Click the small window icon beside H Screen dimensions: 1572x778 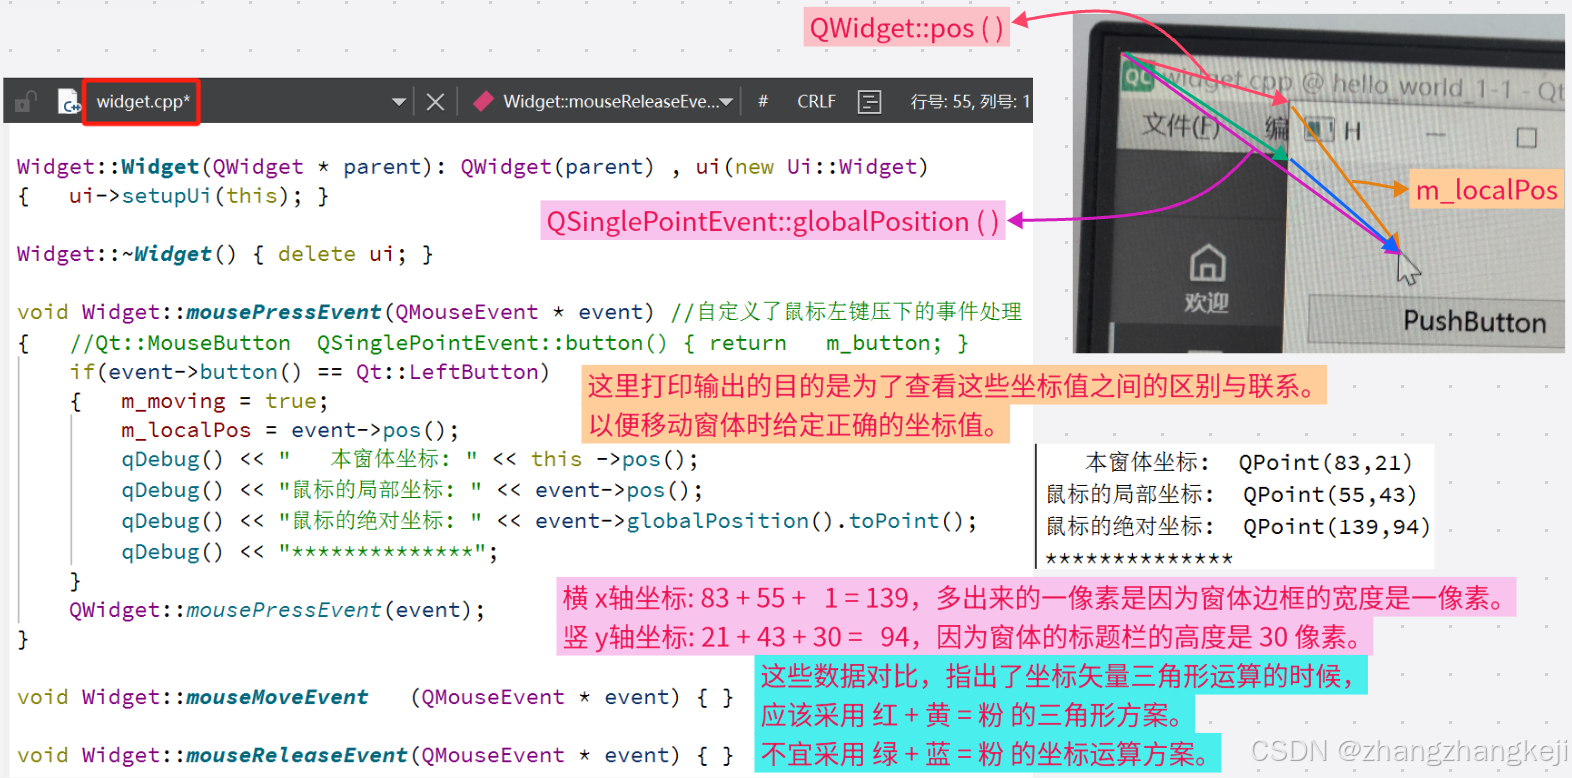[1321, 129]
